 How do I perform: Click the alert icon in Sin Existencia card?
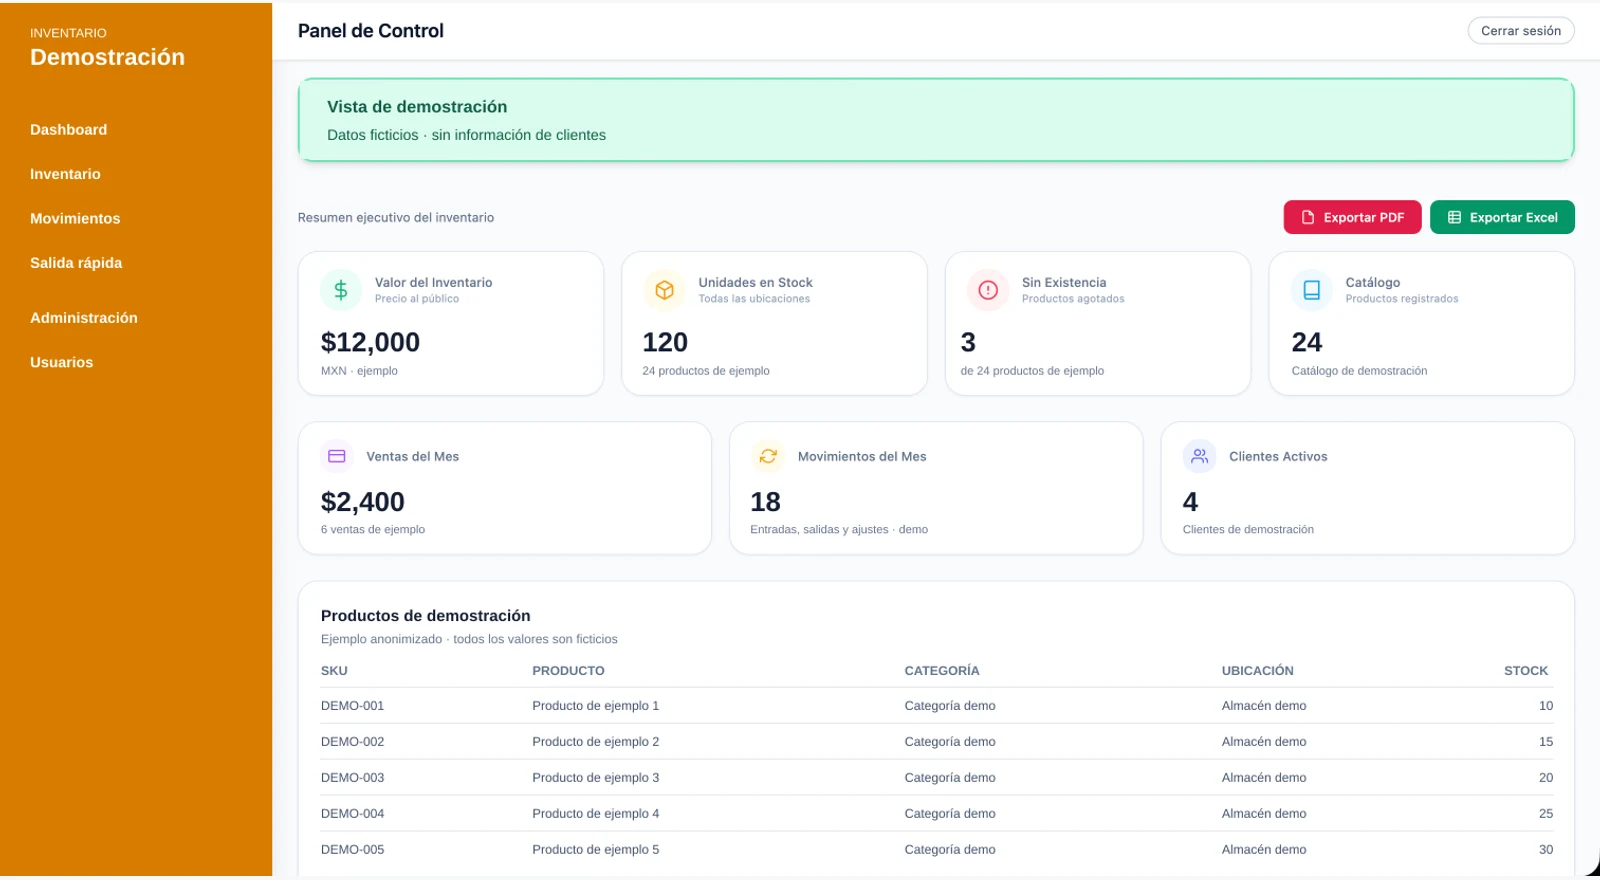tap(988, 290)
